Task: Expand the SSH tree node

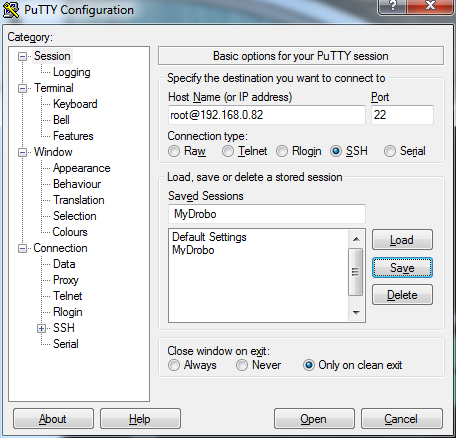Action: click(41, 328)
